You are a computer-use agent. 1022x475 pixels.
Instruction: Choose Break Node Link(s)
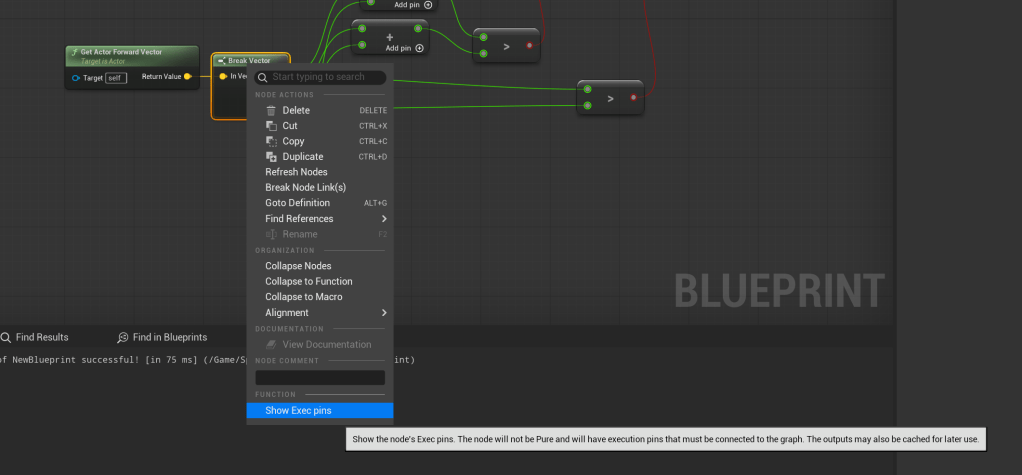point(305,188)
